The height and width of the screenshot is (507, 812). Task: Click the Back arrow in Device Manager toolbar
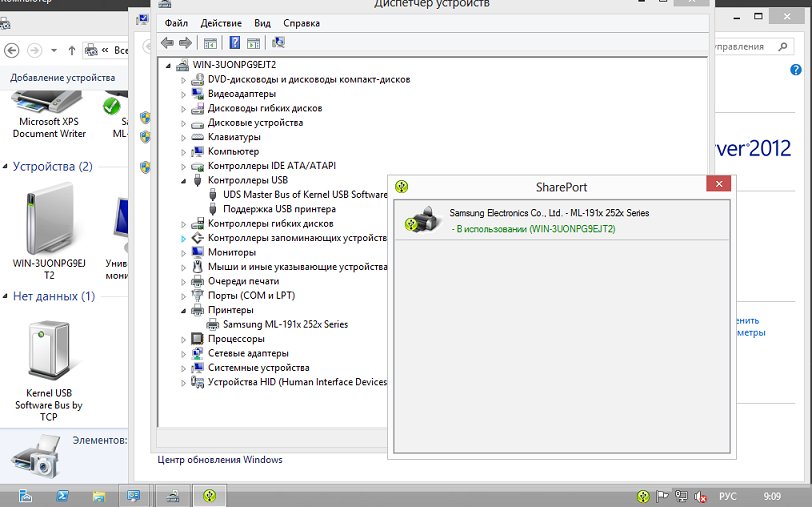[167, 43]
